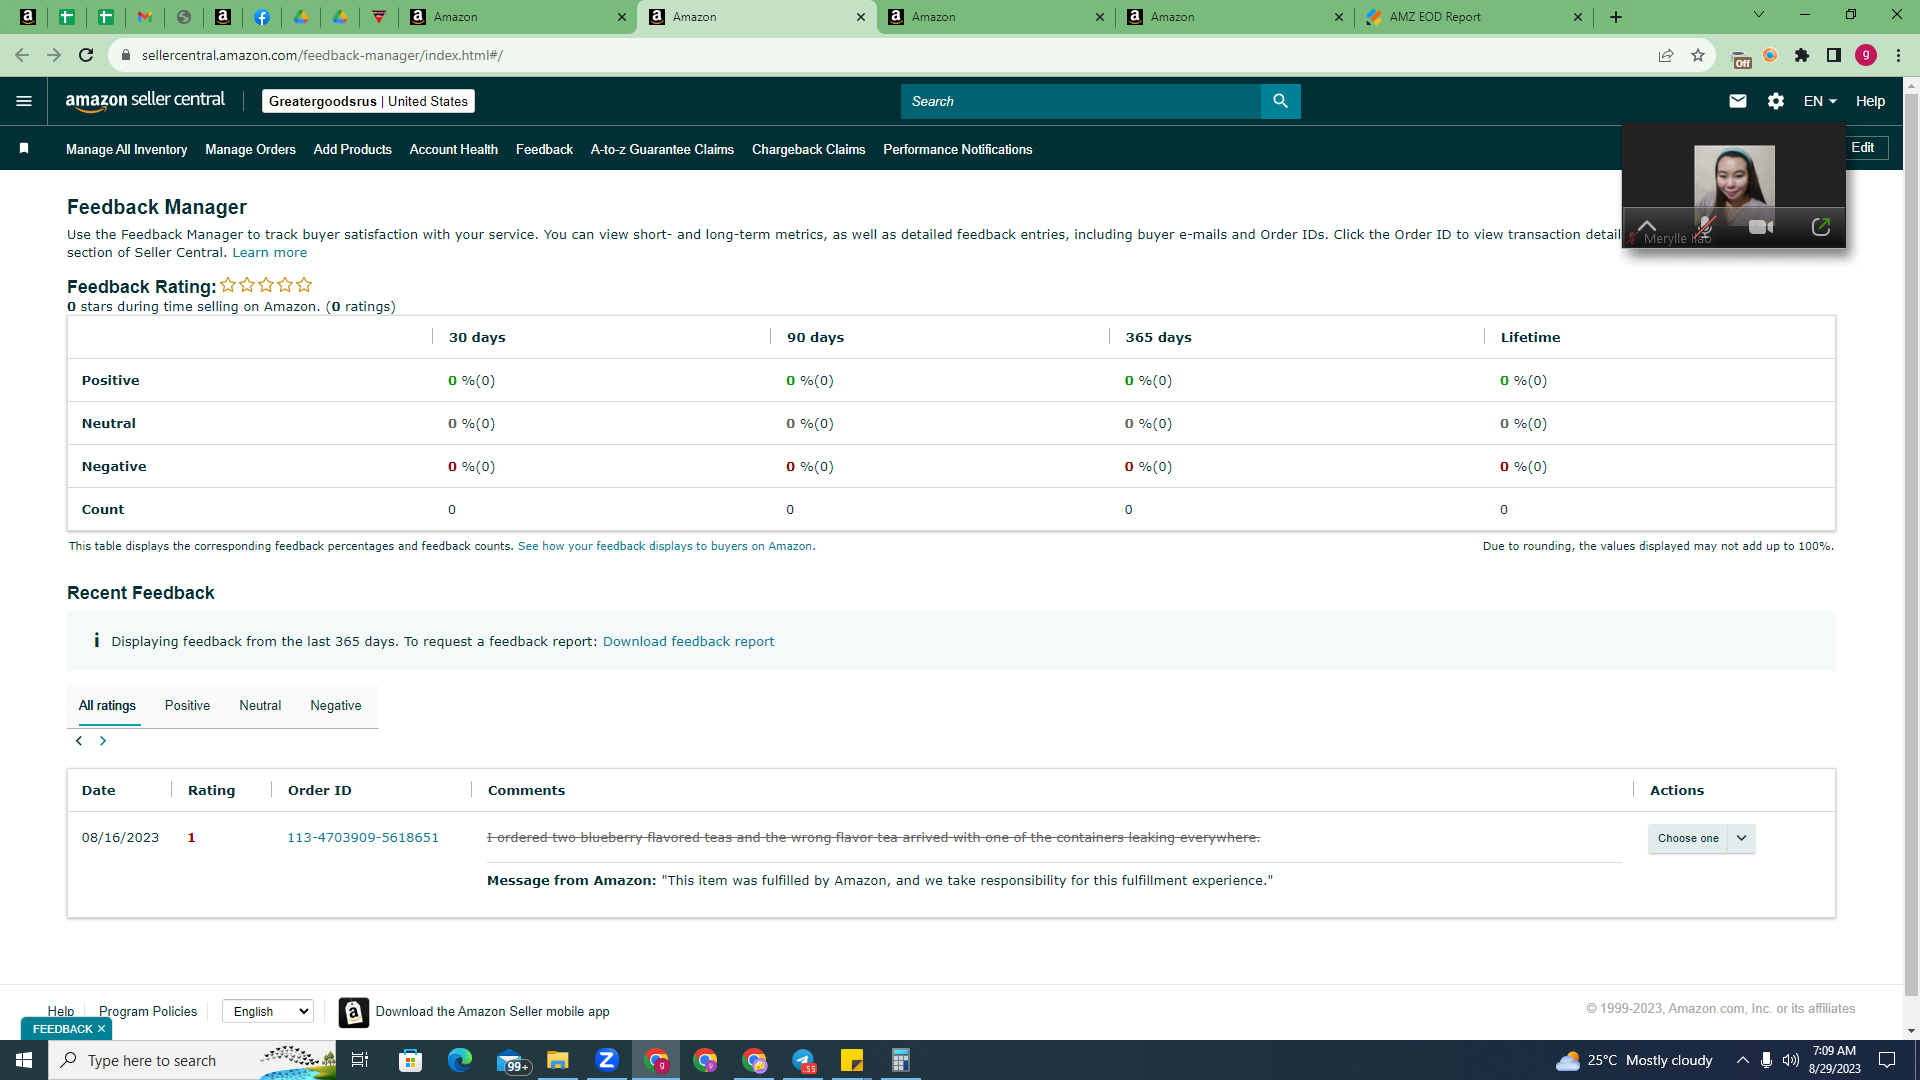Open the English language selector in footer
Screen dimensions: 1920x1080
[268, 1012]
